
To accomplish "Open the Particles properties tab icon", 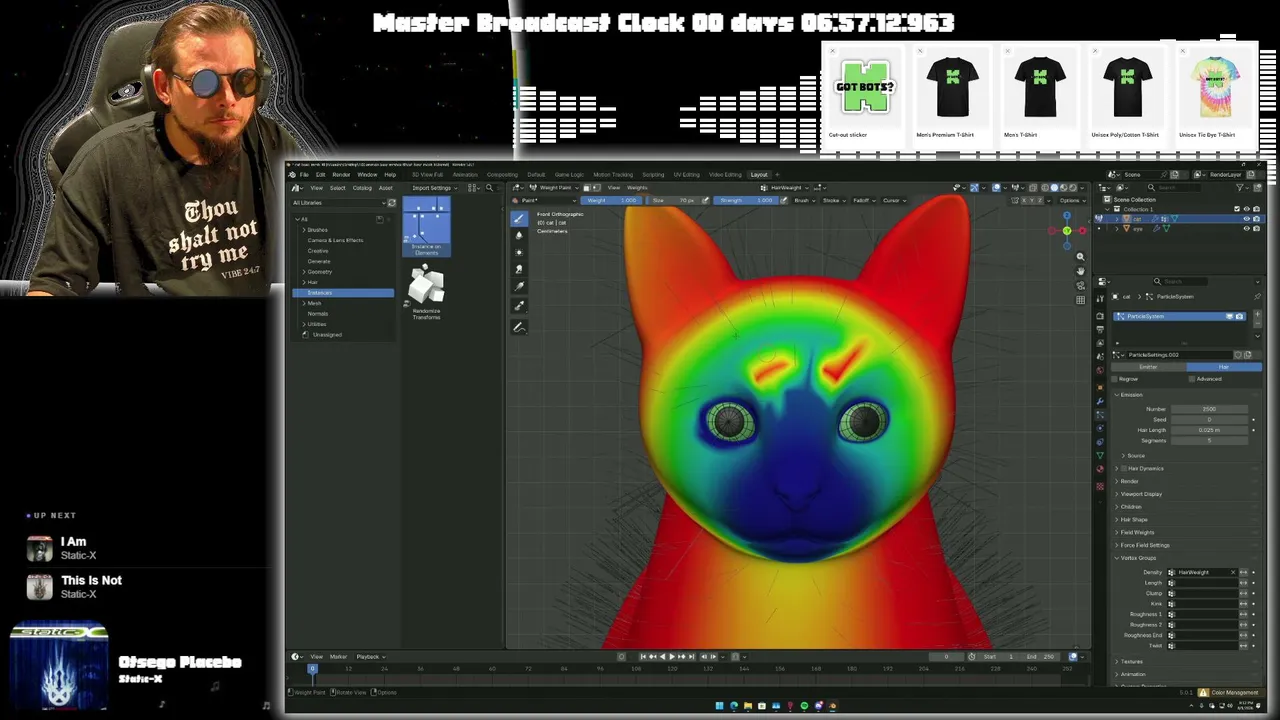I will pos(1100,415).
